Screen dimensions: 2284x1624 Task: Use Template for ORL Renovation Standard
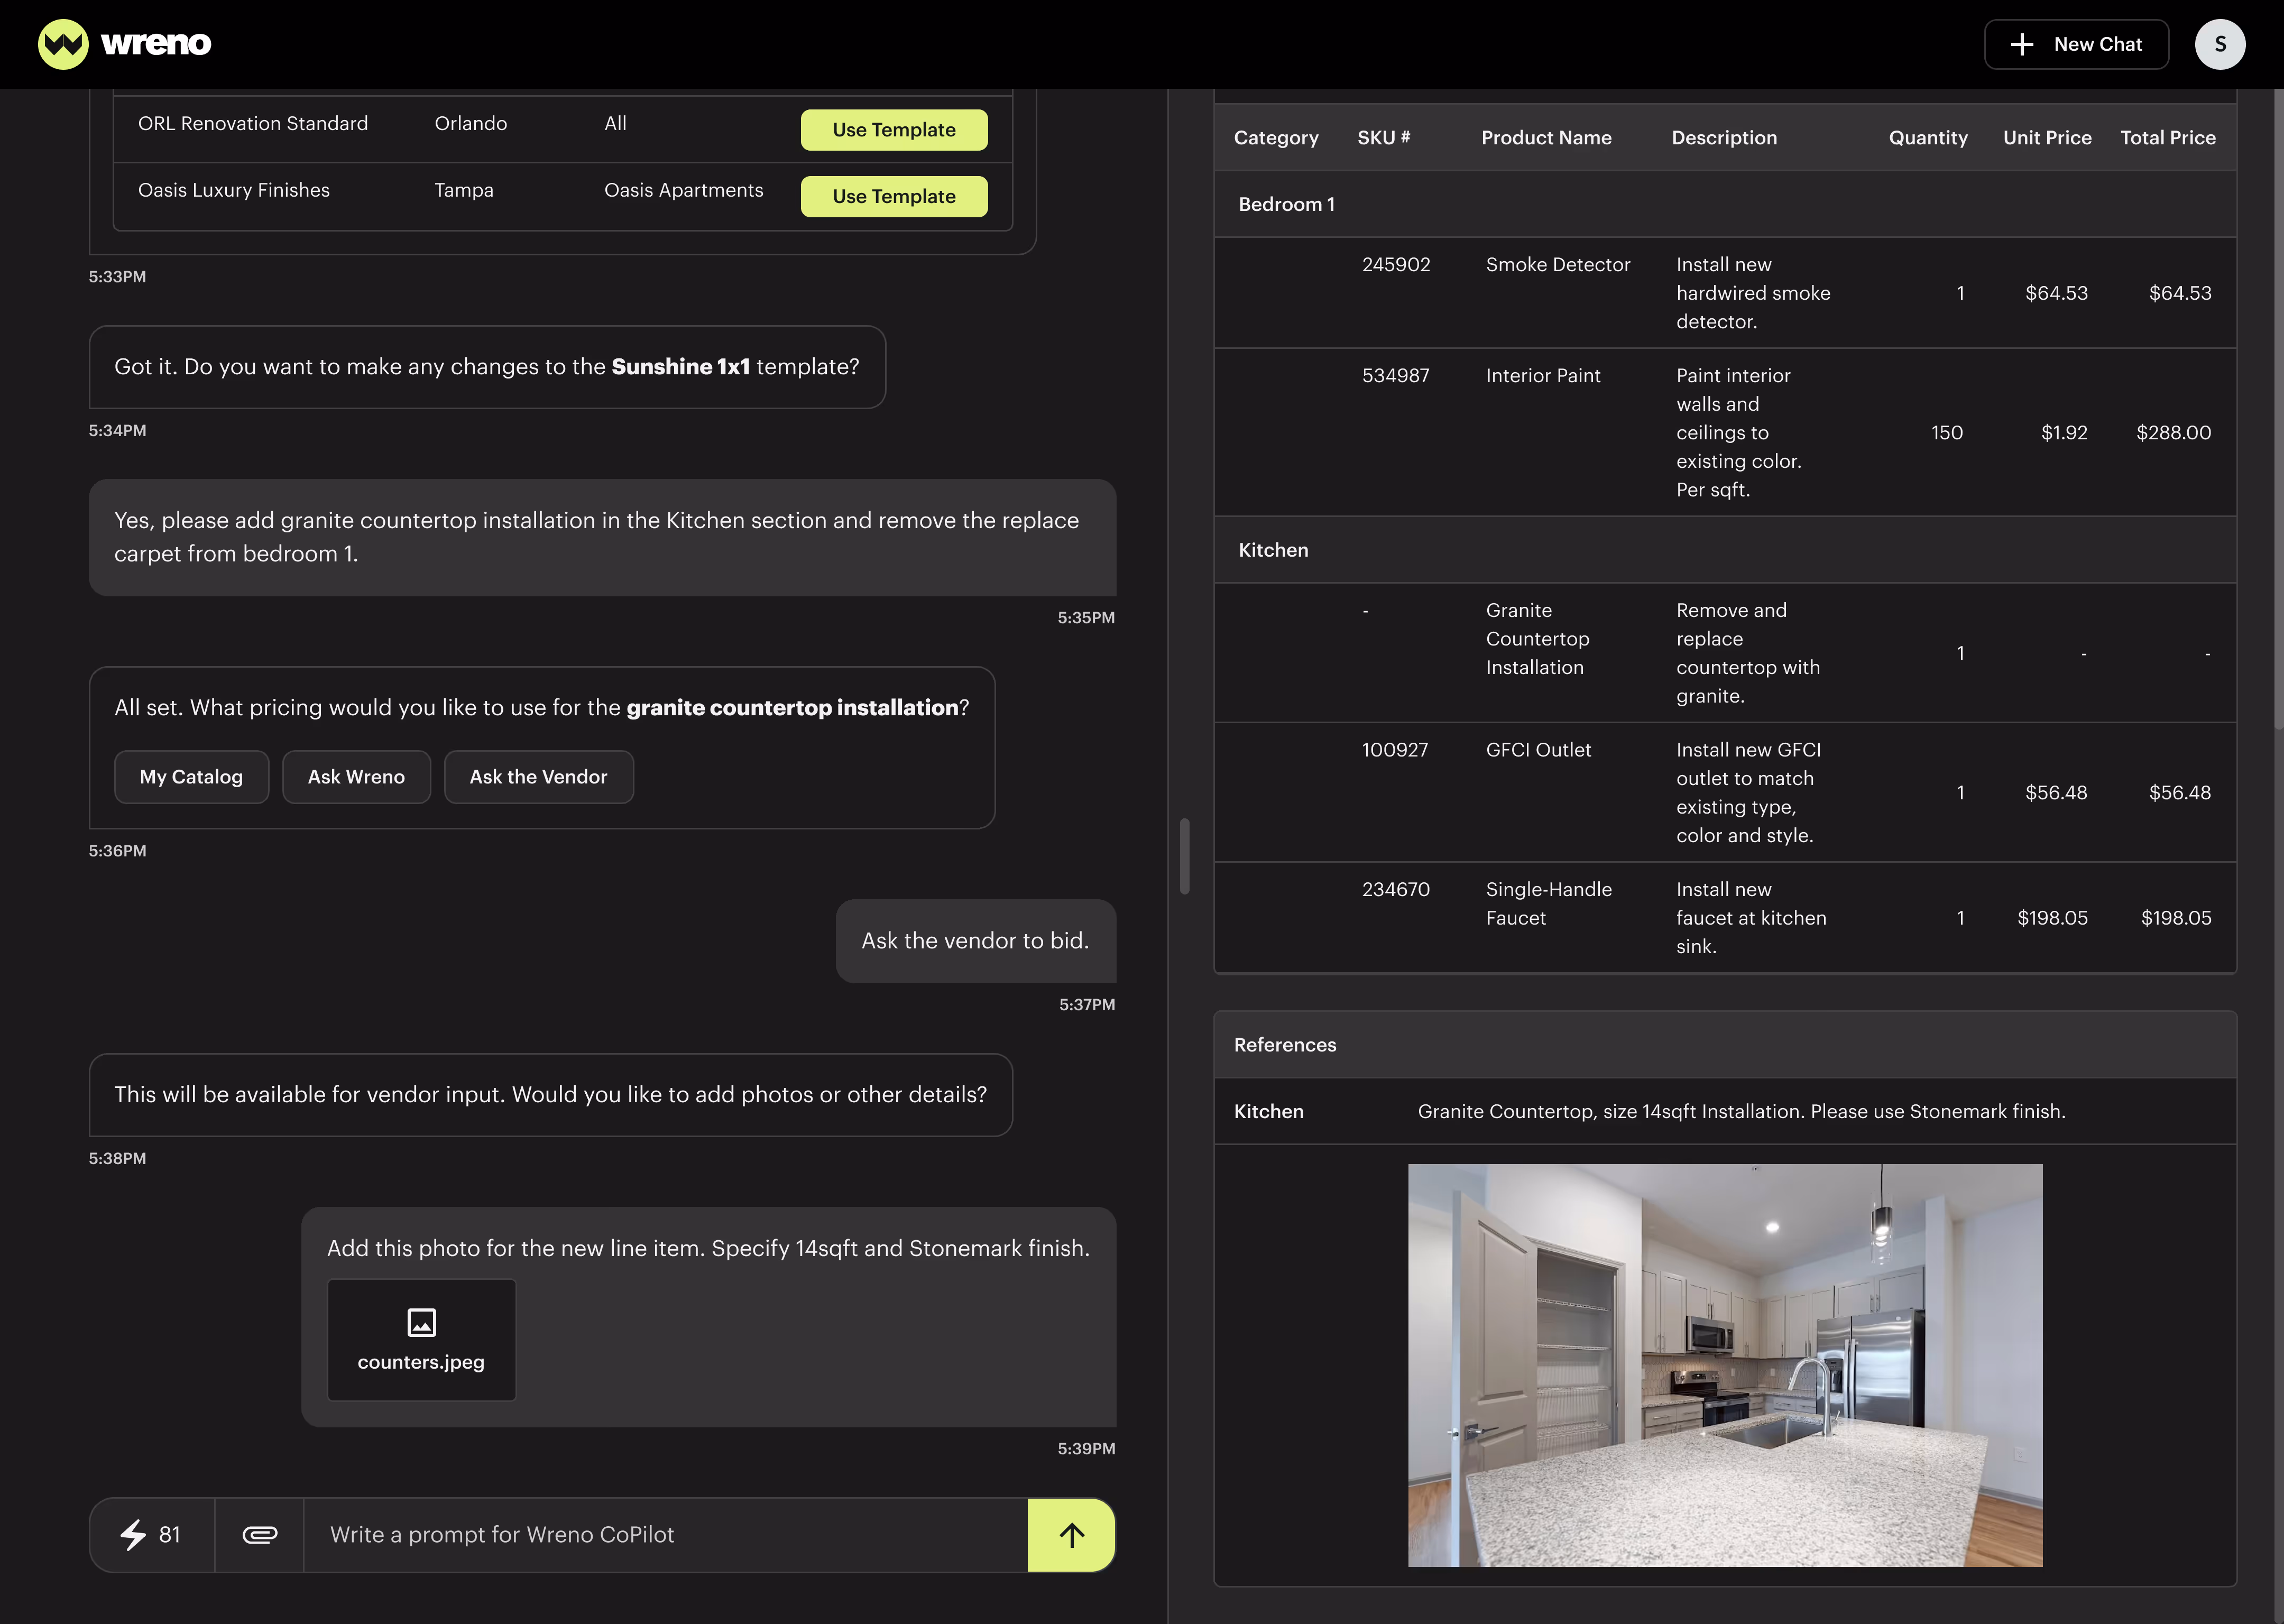[x=893, y=129]
